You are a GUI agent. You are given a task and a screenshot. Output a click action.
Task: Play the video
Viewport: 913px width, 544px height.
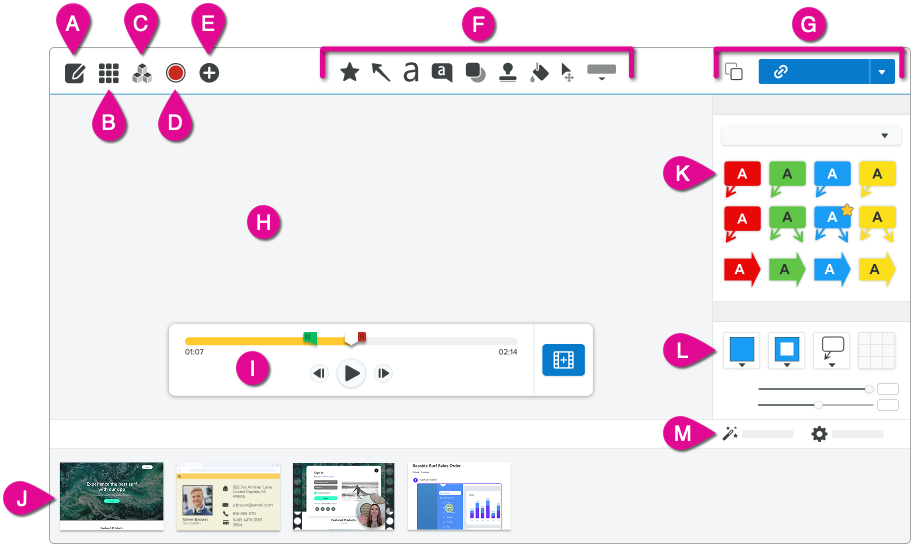351,373
